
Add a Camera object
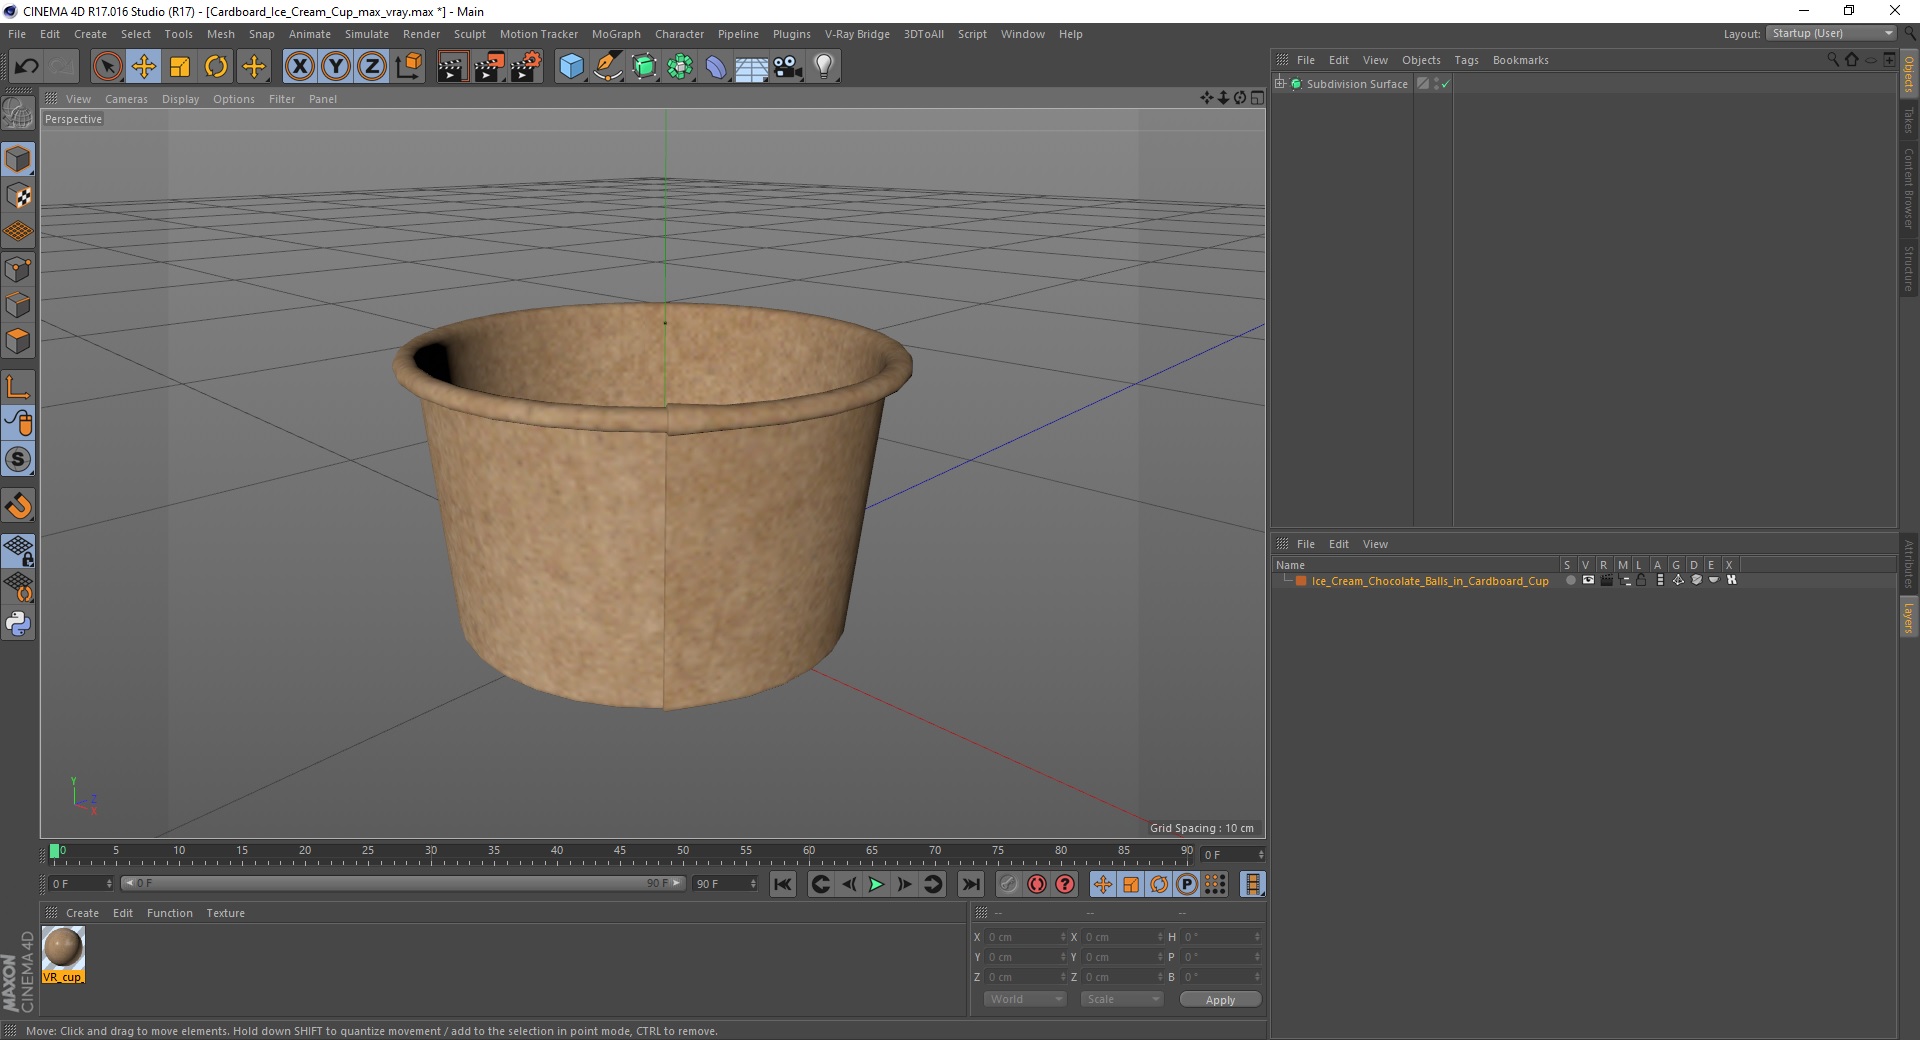tap(788, 67)
